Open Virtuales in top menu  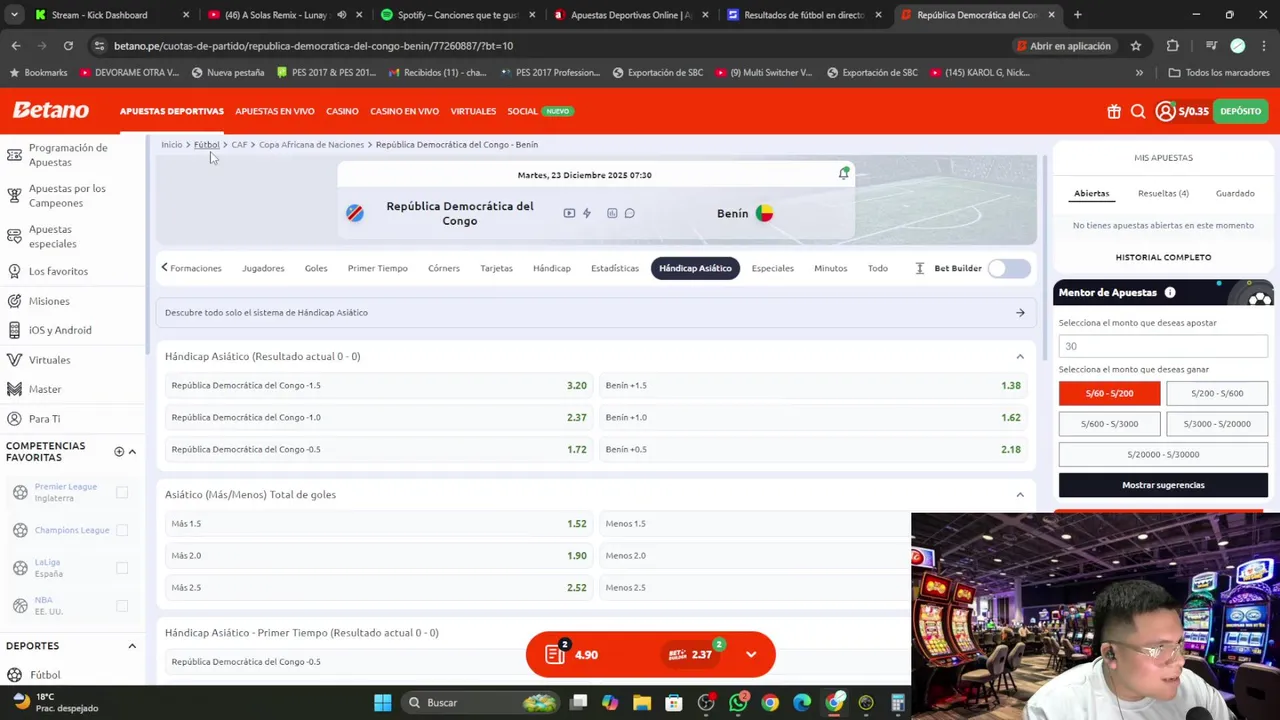(x=473, y=111)
